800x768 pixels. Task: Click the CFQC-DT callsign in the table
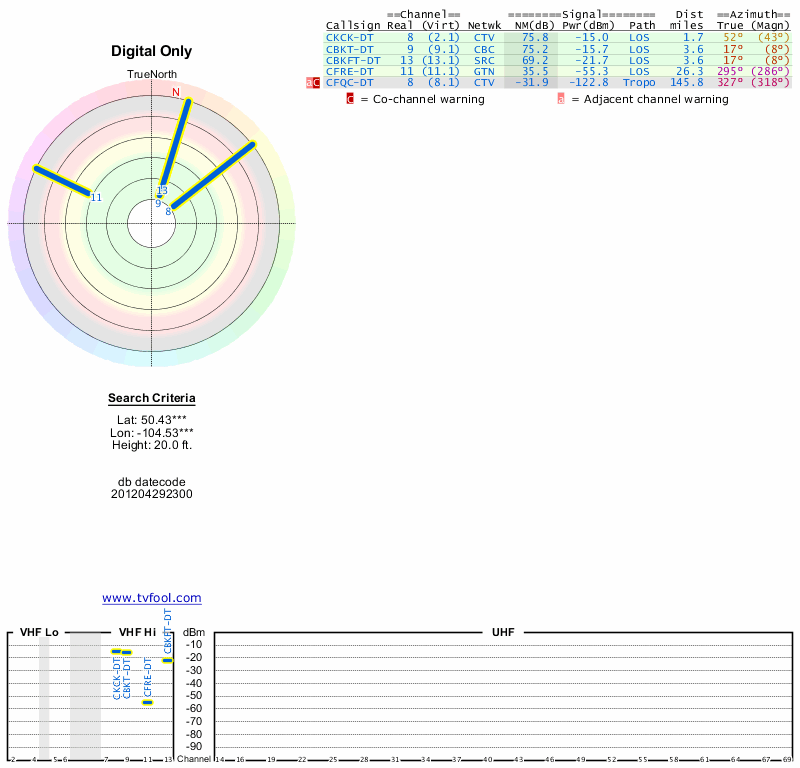pos(349,83)
